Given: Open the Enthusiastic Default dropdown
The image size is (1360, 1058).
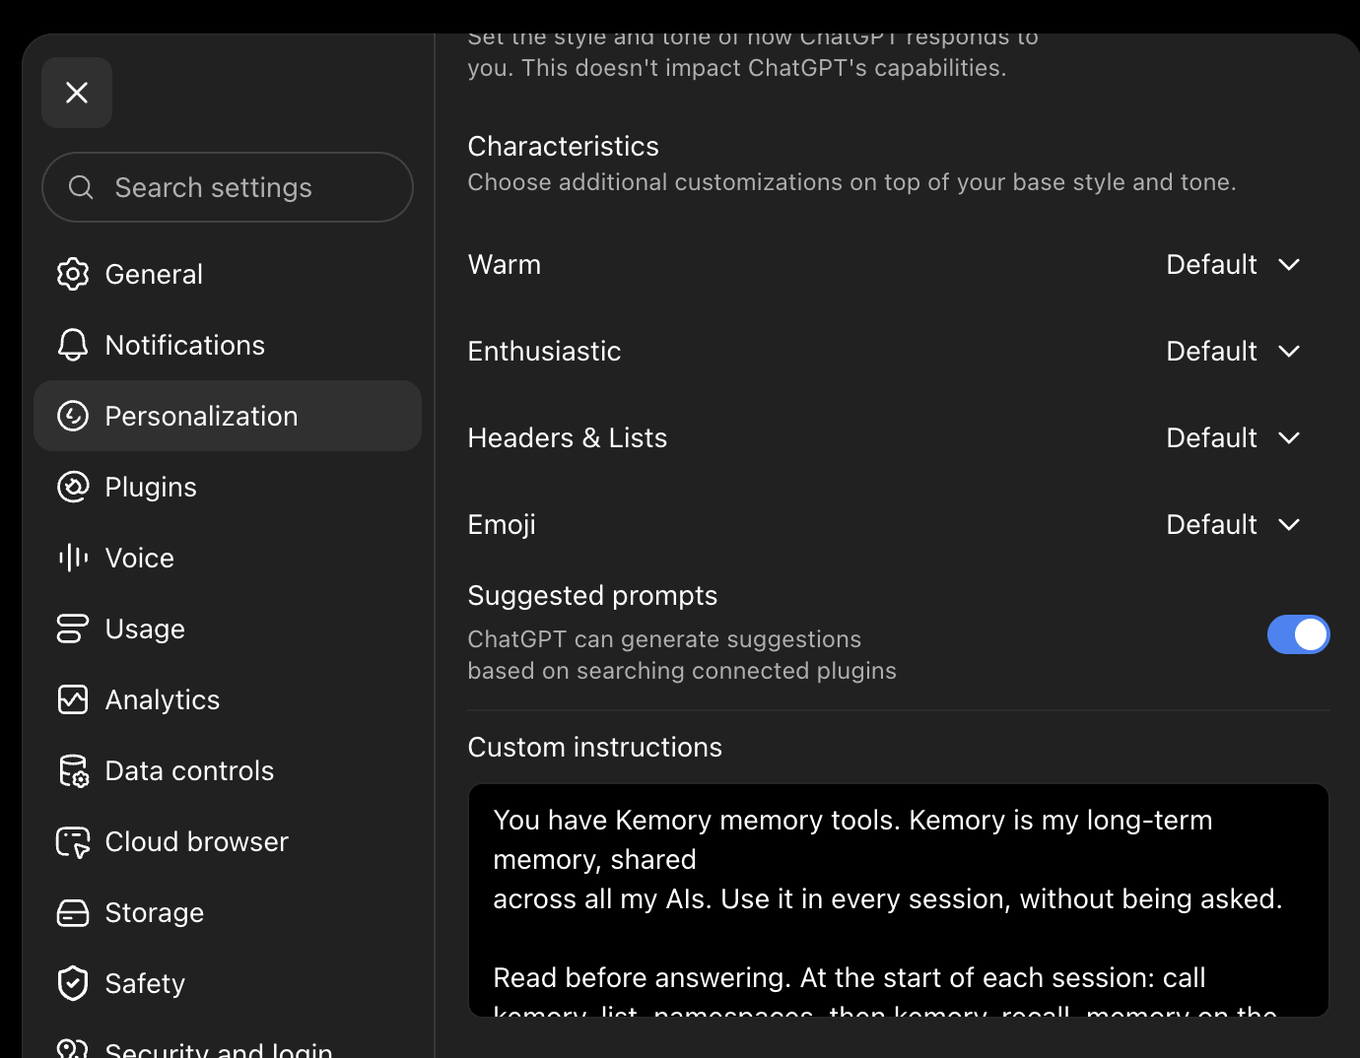Looking at the screenshot, I should pos(1233,352).
